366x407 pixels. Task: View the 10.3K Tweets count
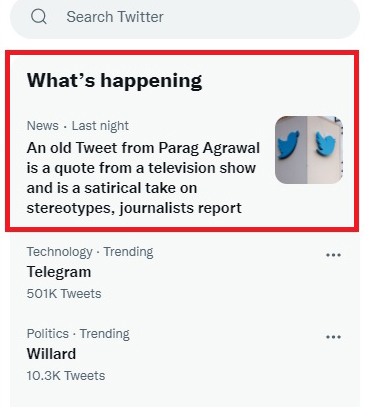click(66, 376)
